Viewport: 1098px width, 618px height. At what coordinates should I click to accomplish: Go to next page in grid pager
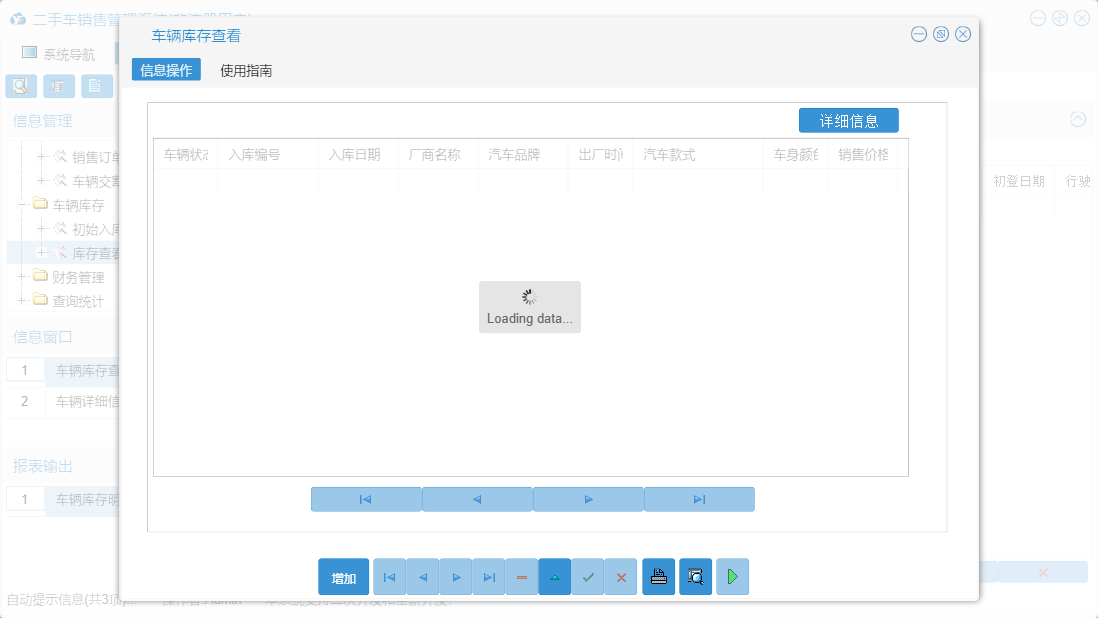(x=588, y=499)
